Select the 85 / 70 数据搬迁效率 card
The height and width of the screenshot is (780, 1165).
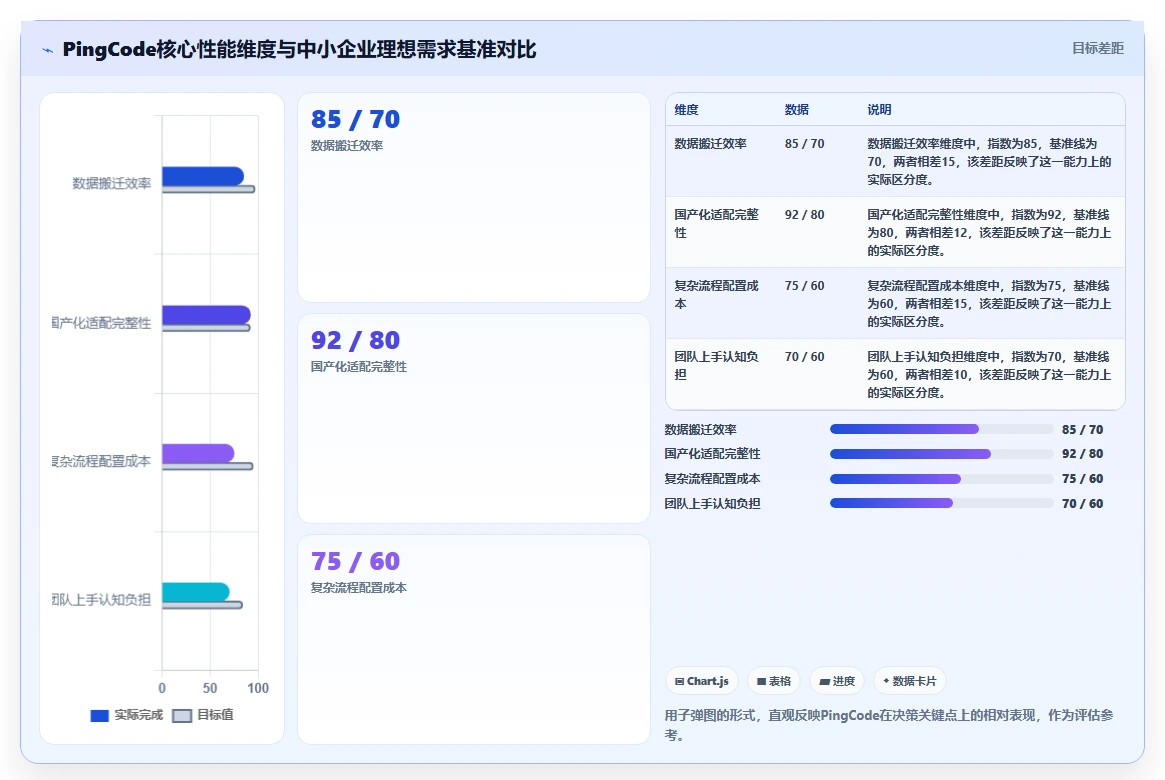[x=474, y=198]
